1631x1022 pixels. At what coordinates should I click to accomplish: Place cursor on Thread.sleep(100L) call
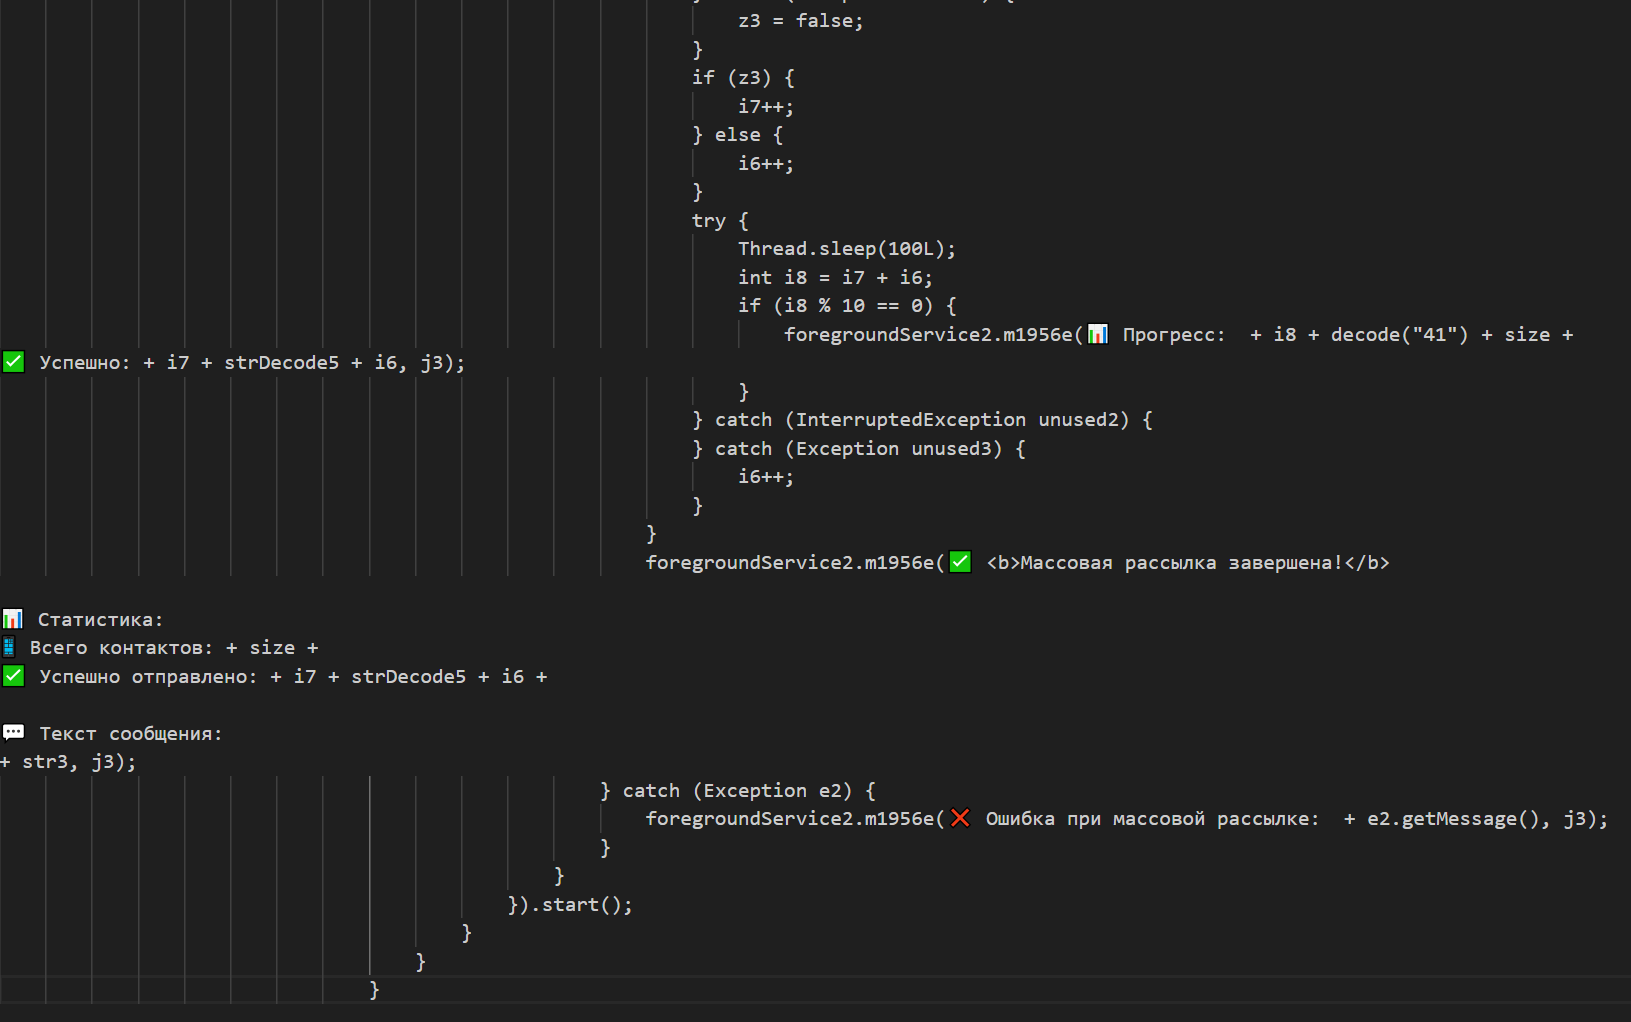coord(846,249)
